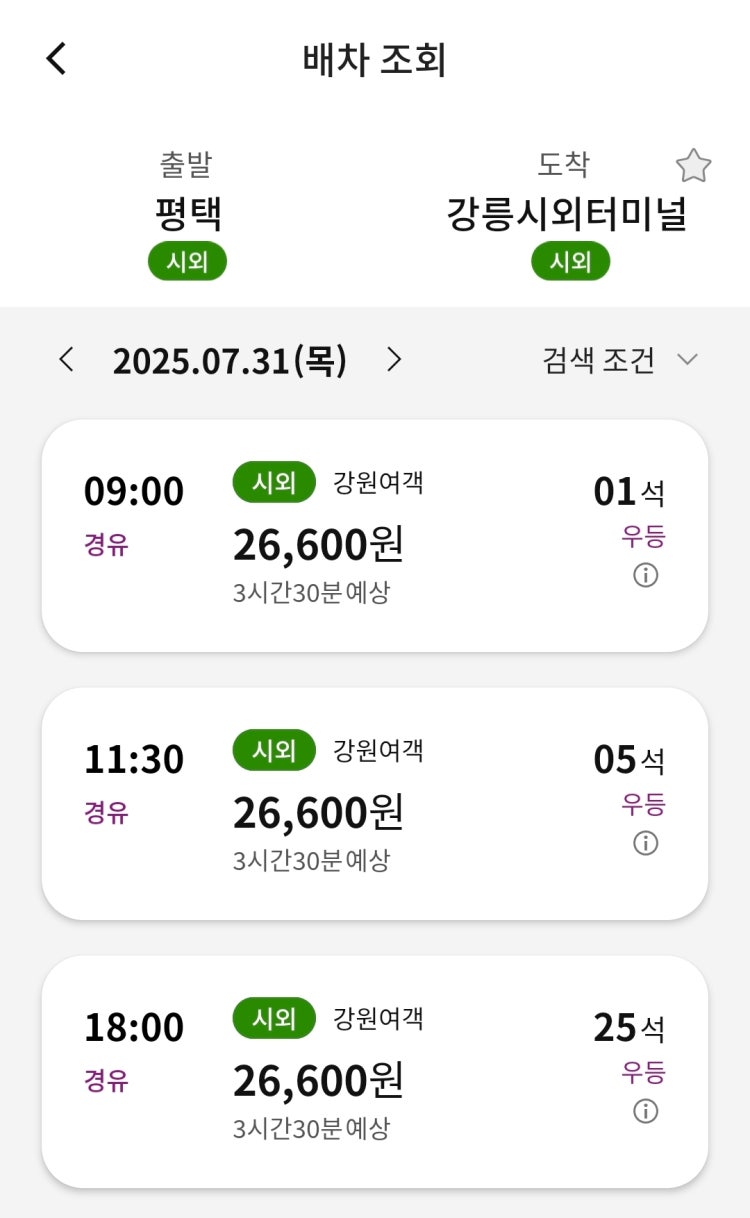Favorite this route with the star icon

[693, 166]
